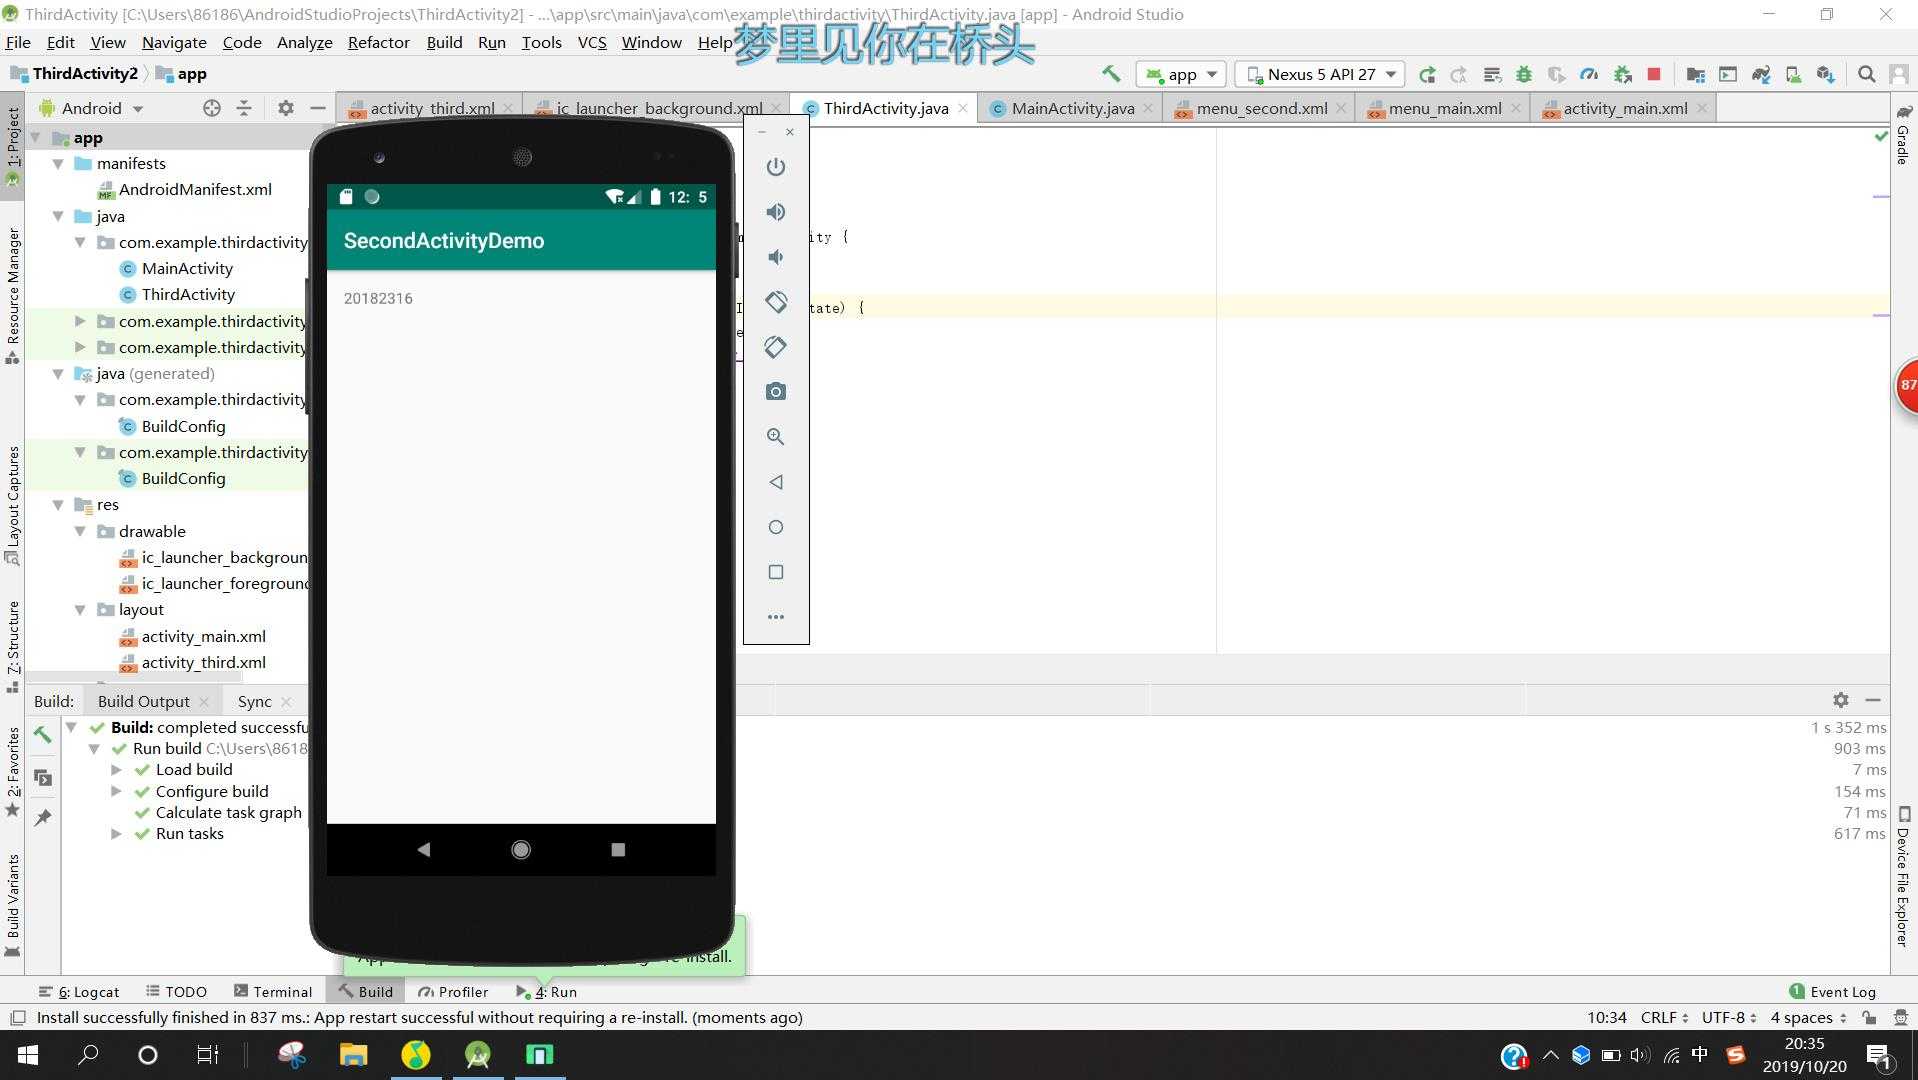The image size is (1918, 1080).
Task: Click the emulator volume down icon
Action: tap(776, 257)
